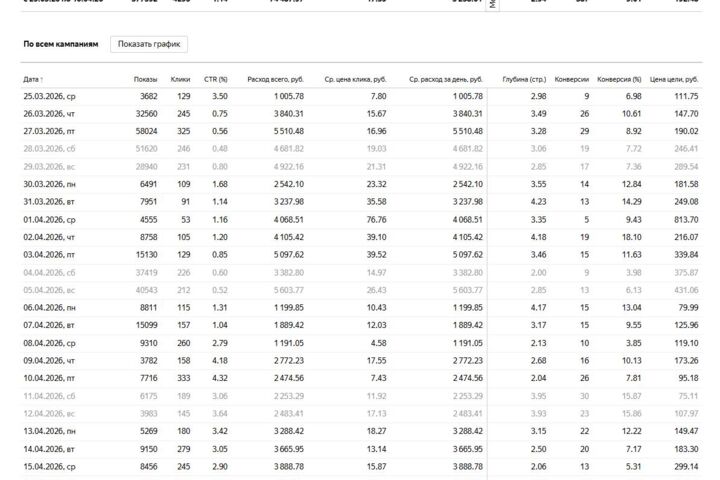Select the greyed date "28.03.2026, сб"

click(x=49, y=149)
